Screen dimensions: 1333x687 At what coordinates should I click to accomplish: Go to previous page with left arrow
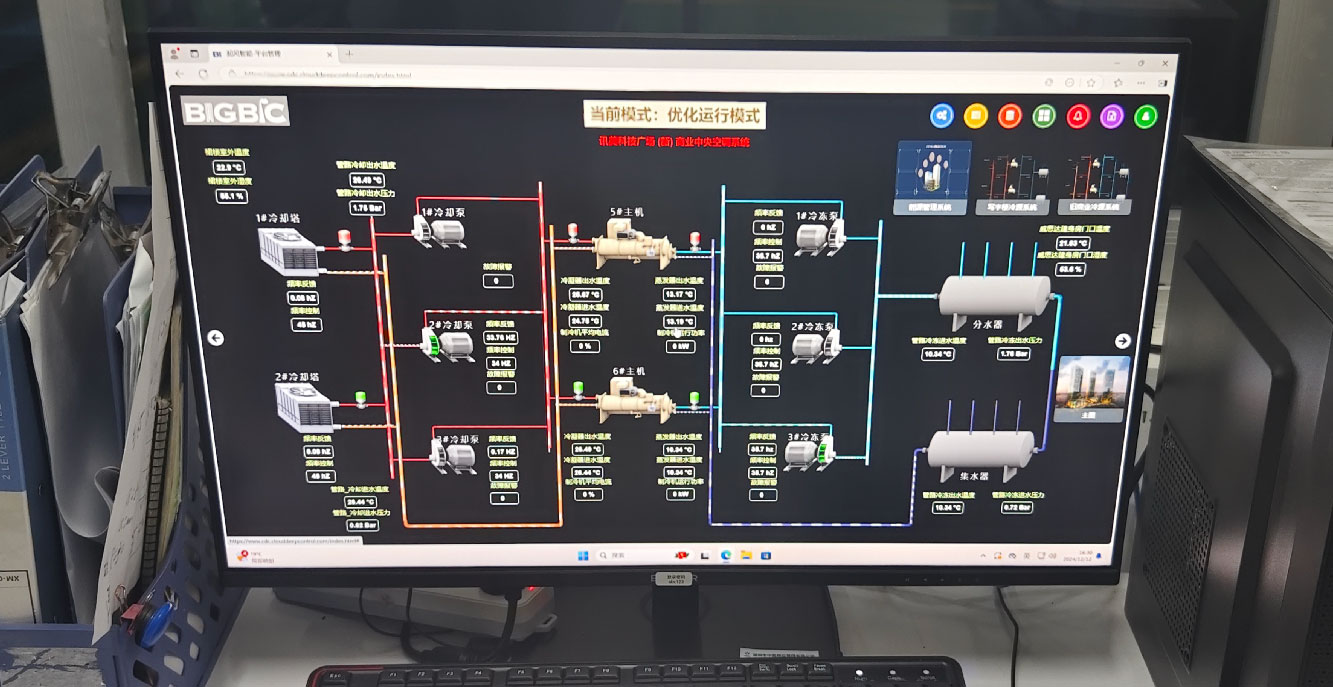[215, 338]
